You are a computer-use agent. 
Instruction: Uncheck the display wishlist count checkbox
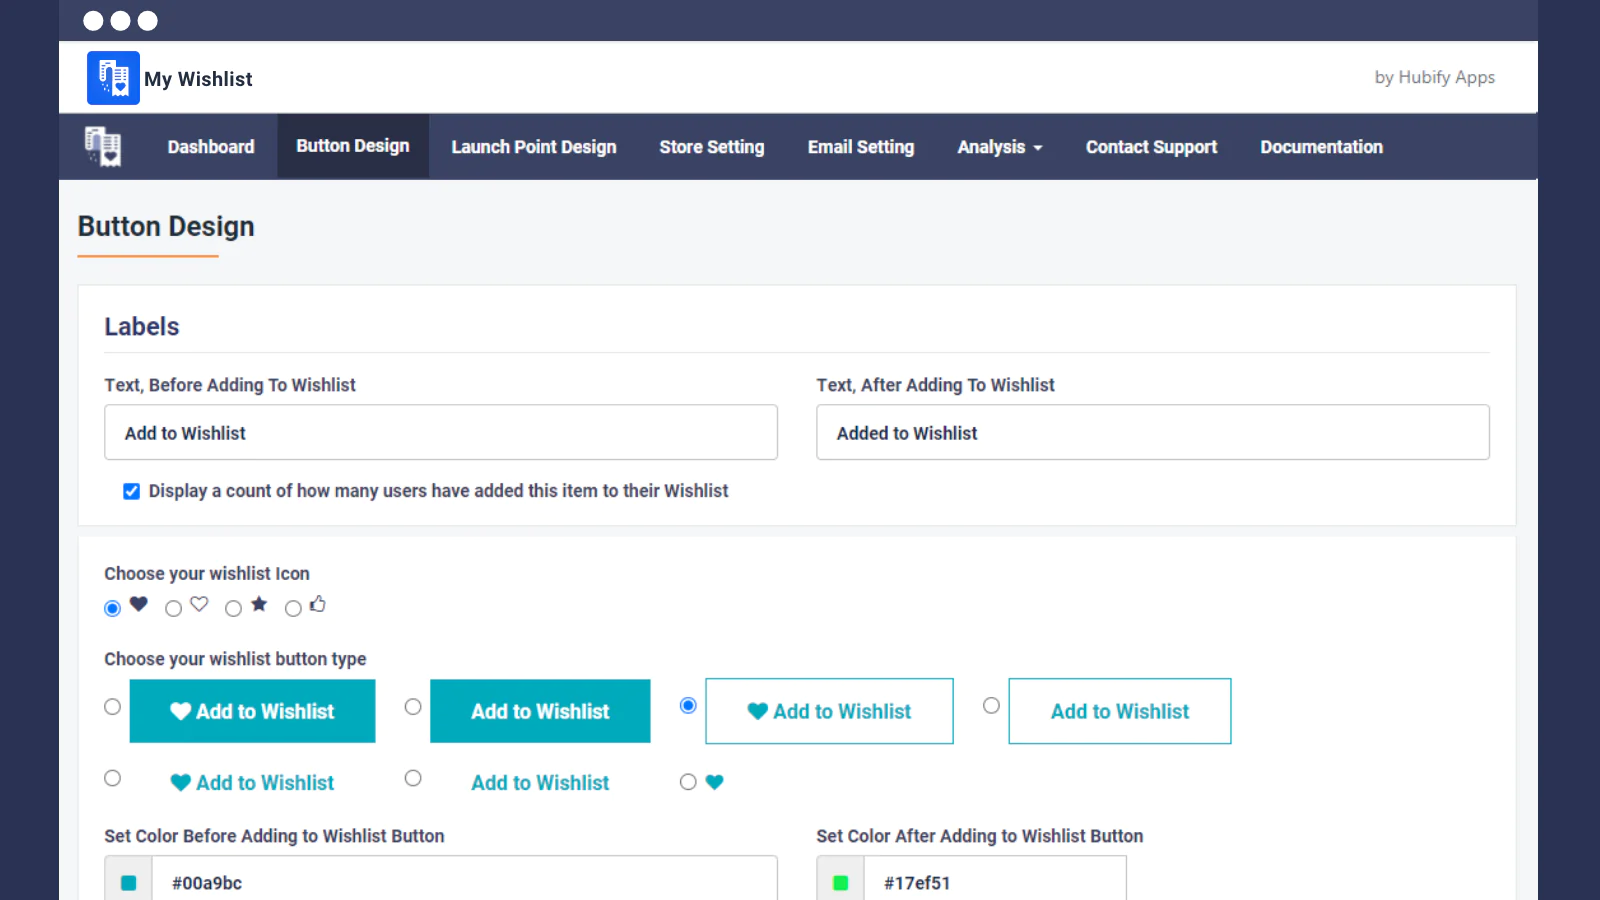click(131, 491)
